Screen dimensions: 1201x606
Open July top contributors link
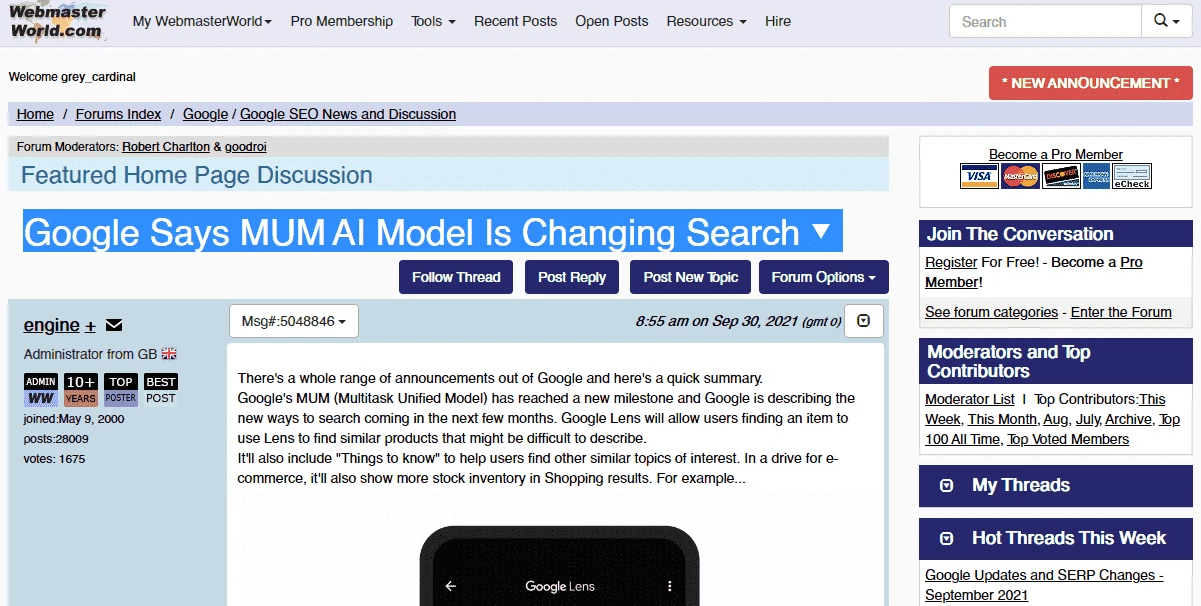coord(1088,419)
